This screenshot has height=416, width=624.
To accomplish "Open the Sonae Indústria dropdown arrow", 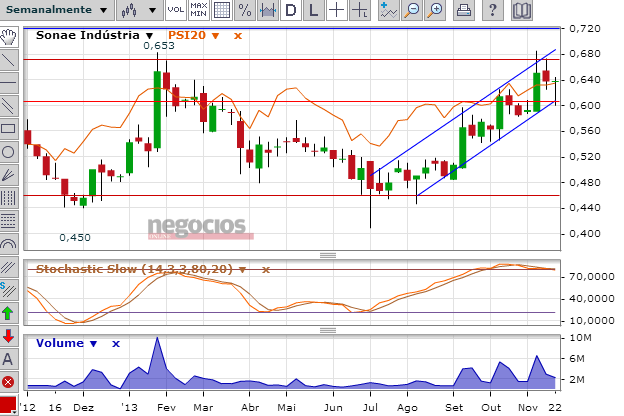I will coord(150,36).
